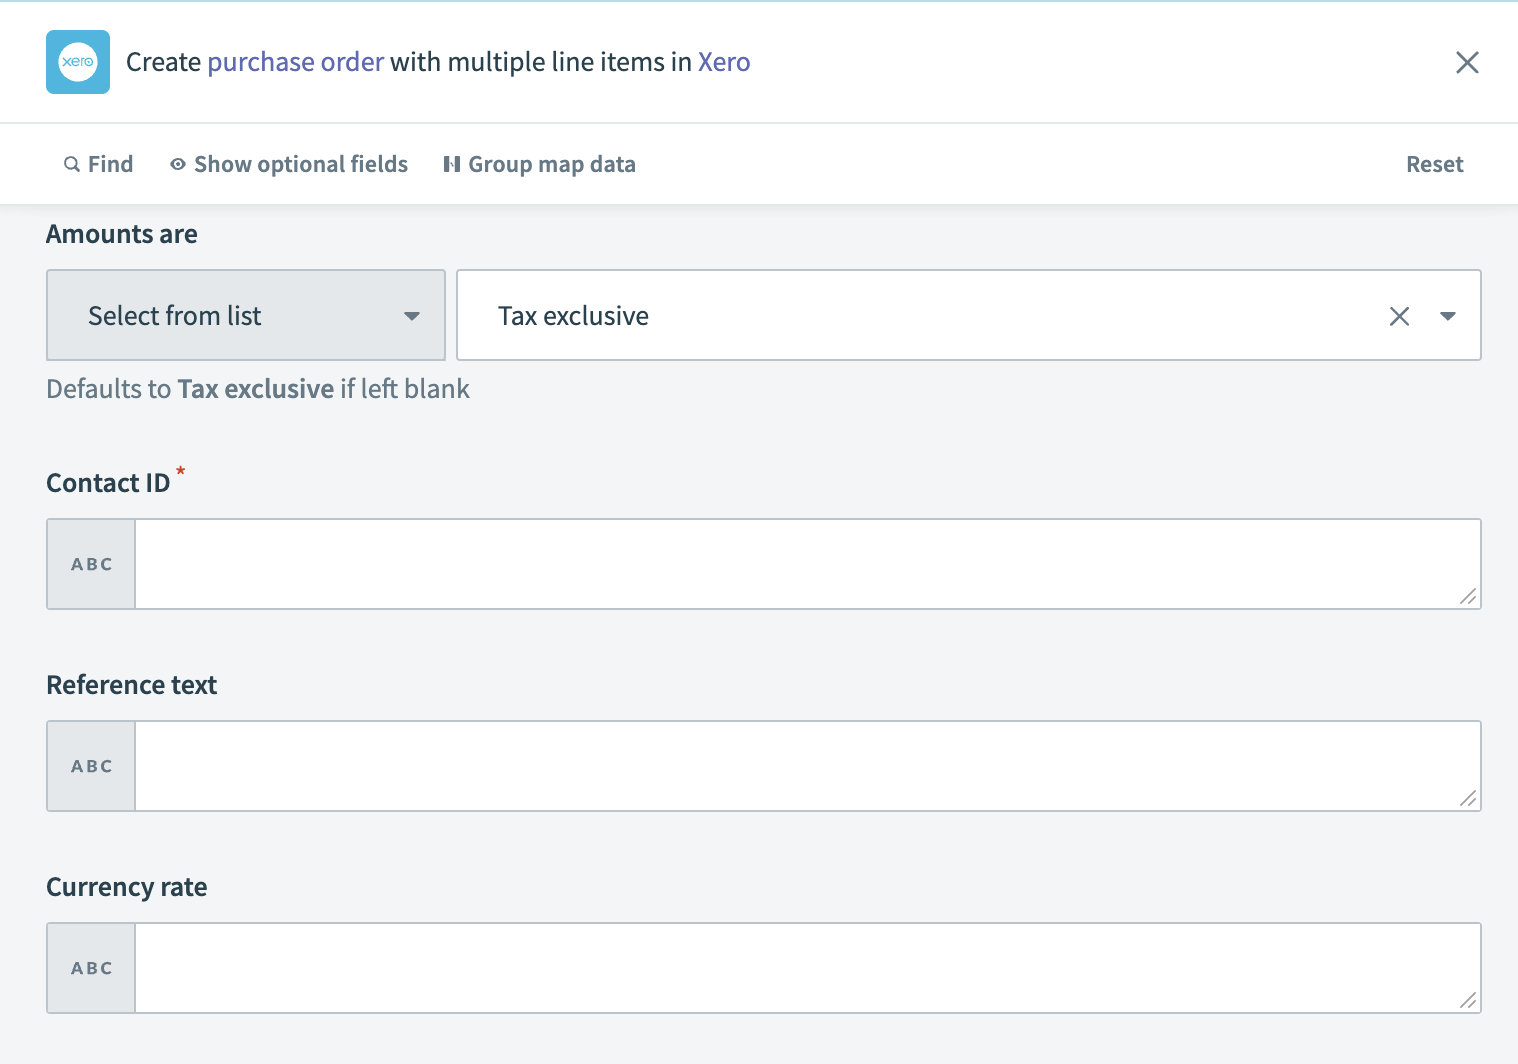The height and width of the screenshot is (1064, 1518).
Task: Expand the Tax exclusive dropdown chevron
Action: (1447, 315)
